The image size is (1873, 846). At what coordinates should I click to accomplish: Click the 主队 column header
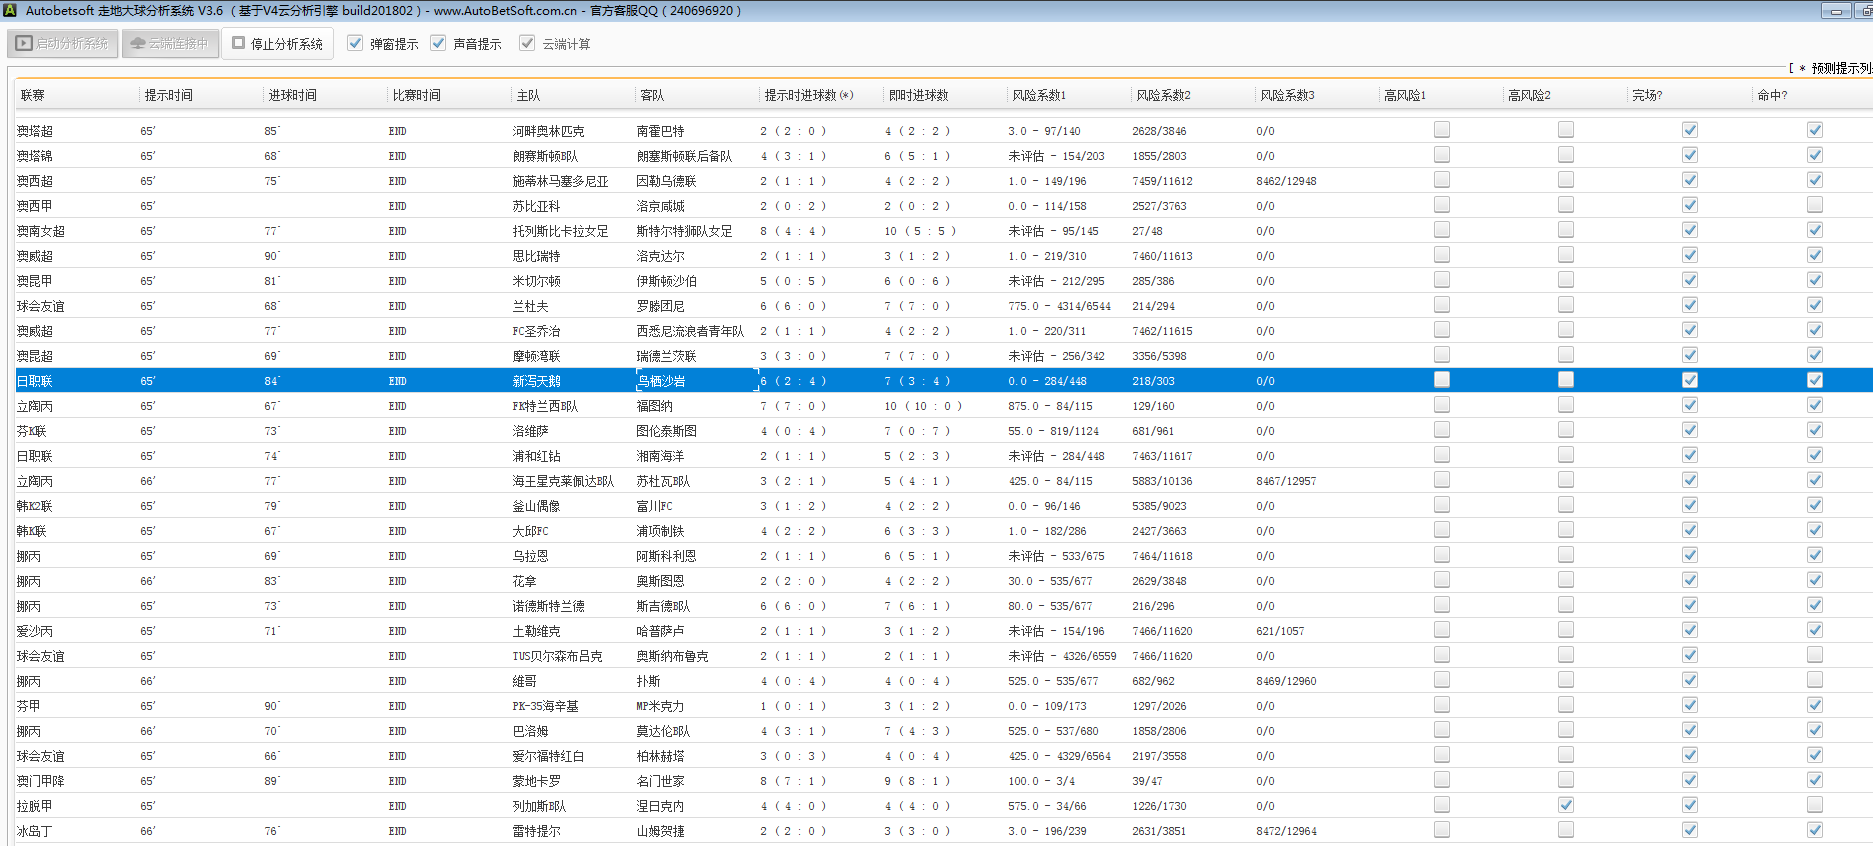pyautogui.click(x=528, y=95)
